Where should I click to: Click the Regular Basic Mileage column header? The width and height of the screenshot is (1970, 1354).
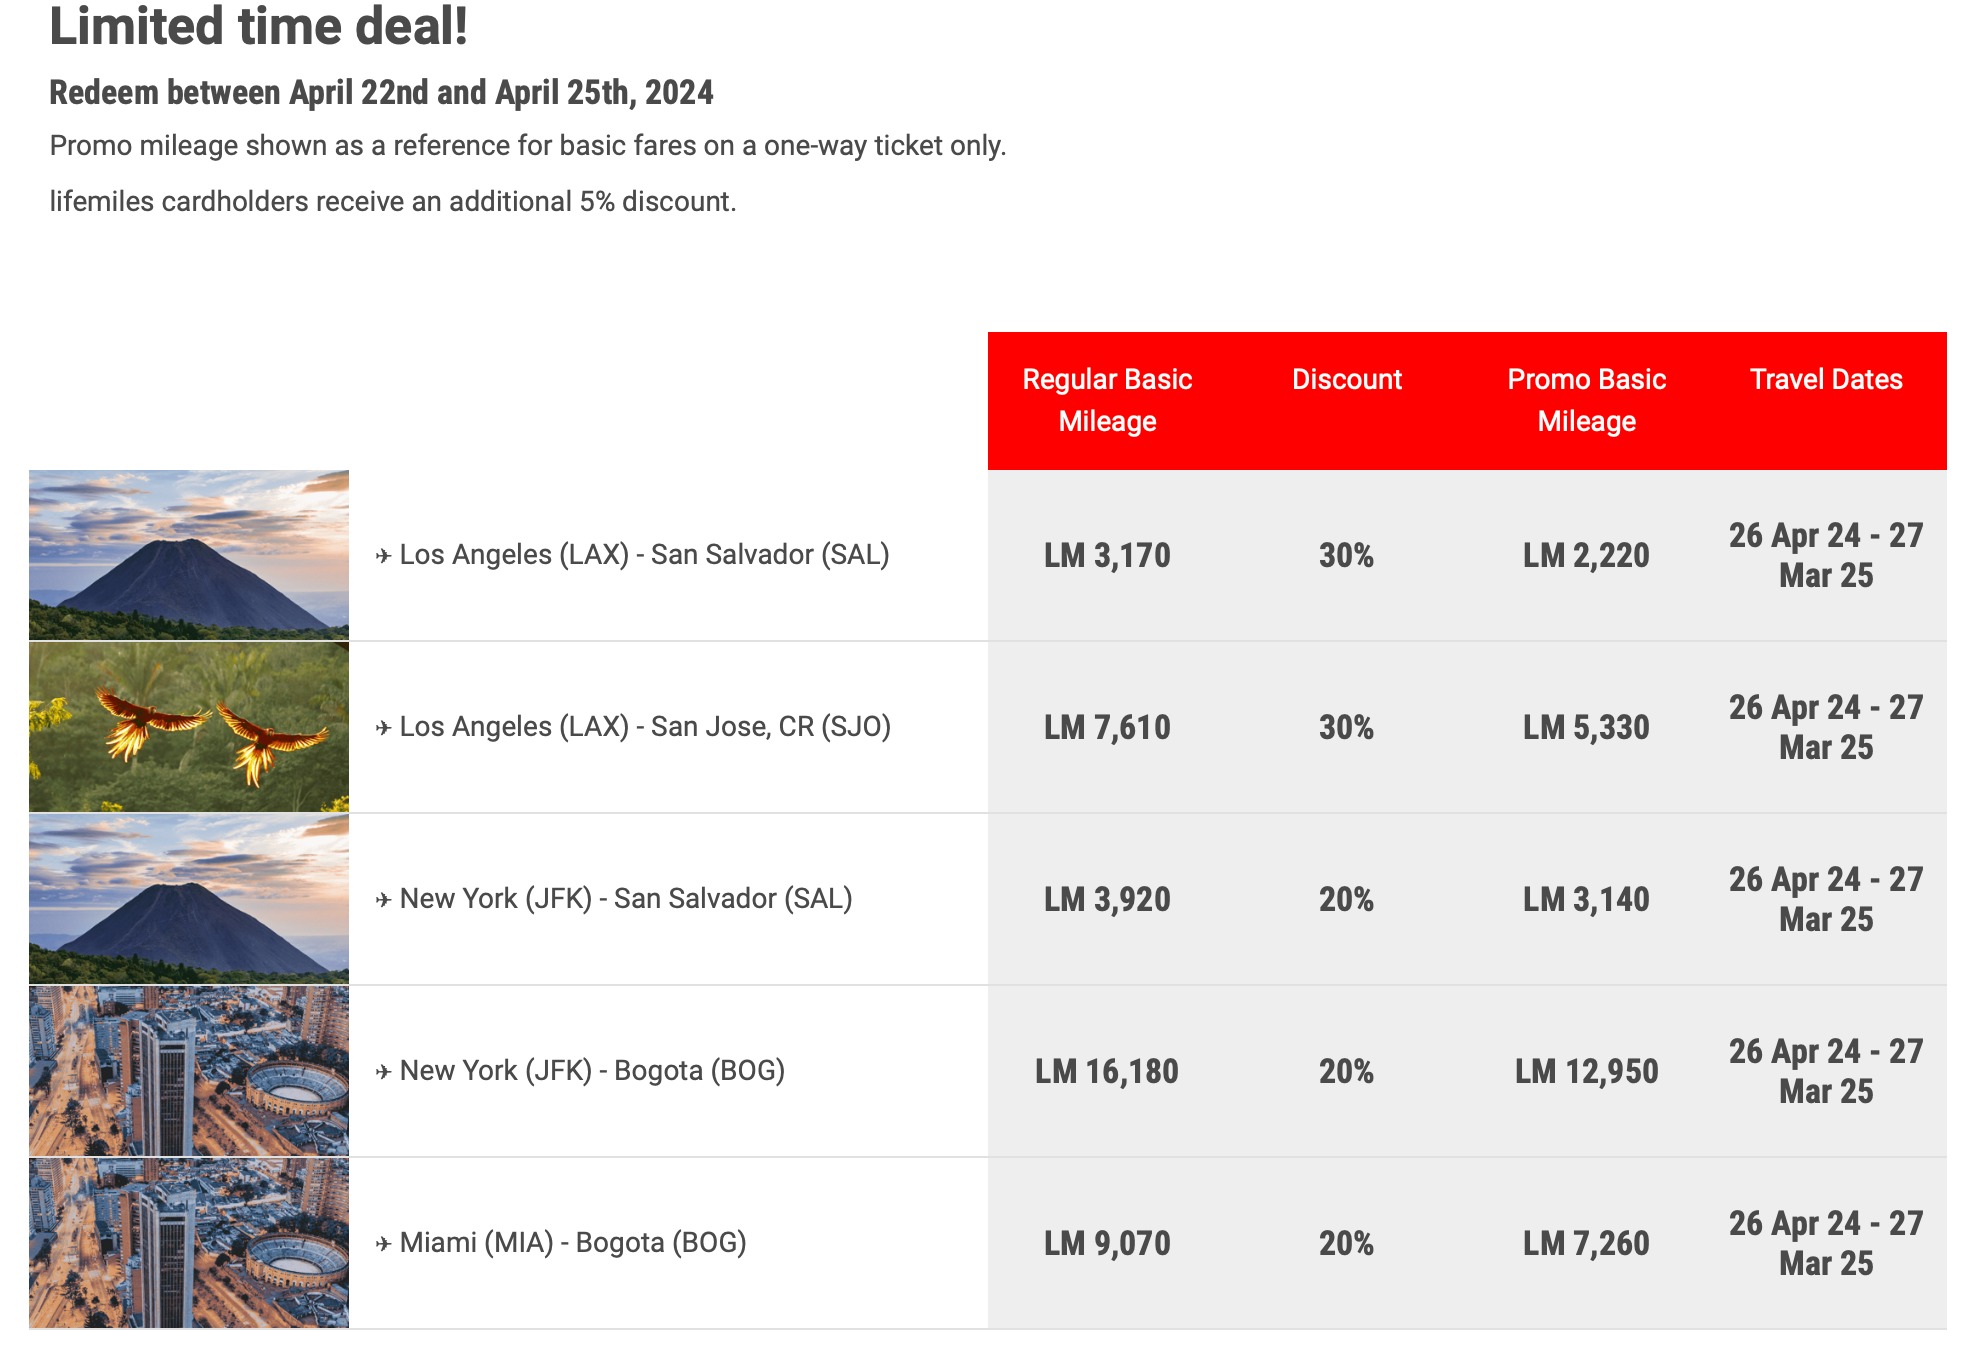point(1107,400)
